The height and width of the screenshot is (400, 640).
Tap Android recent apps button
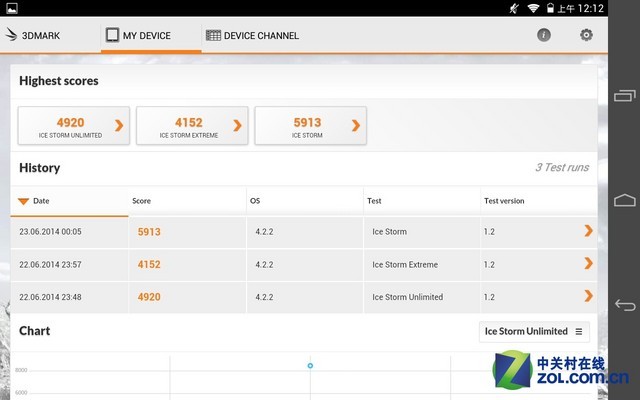pyautogui.click(x=625, y=96)
